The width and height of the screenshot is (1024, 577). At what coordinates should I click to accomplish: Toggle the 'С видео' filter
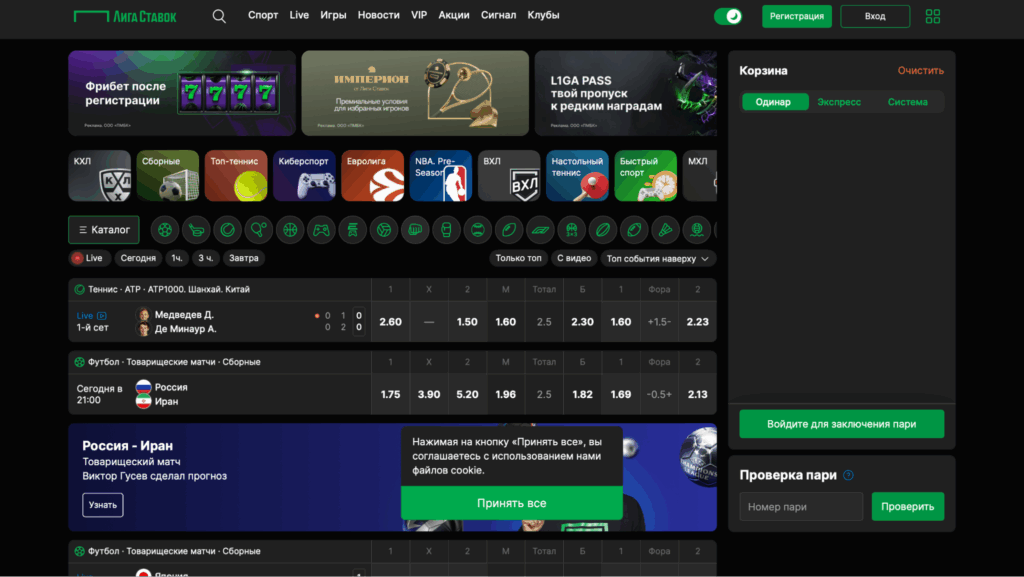pos(573,258)
